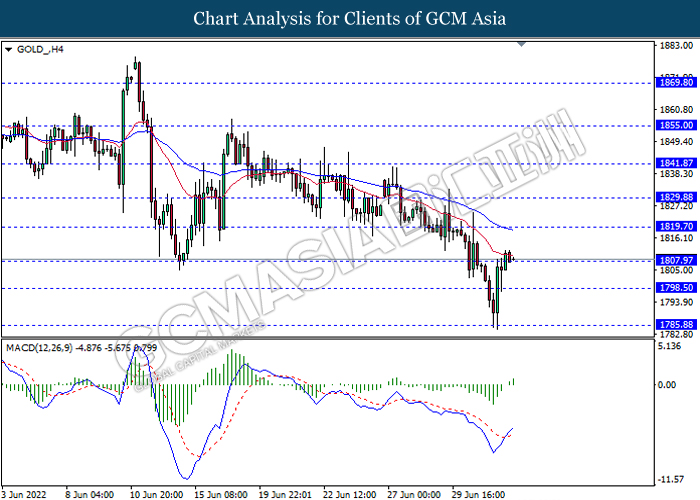
Task: Click the 3 Jun 2022 date label
Action: 24,495
